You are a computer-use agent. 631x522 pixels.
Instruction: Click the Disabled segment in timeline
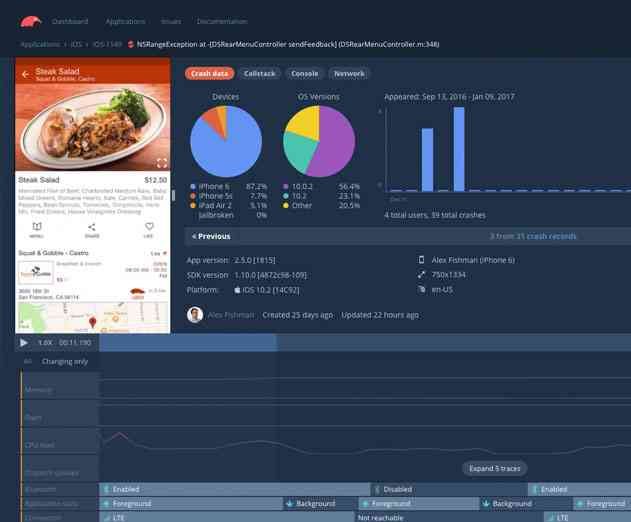pos(449,489)
